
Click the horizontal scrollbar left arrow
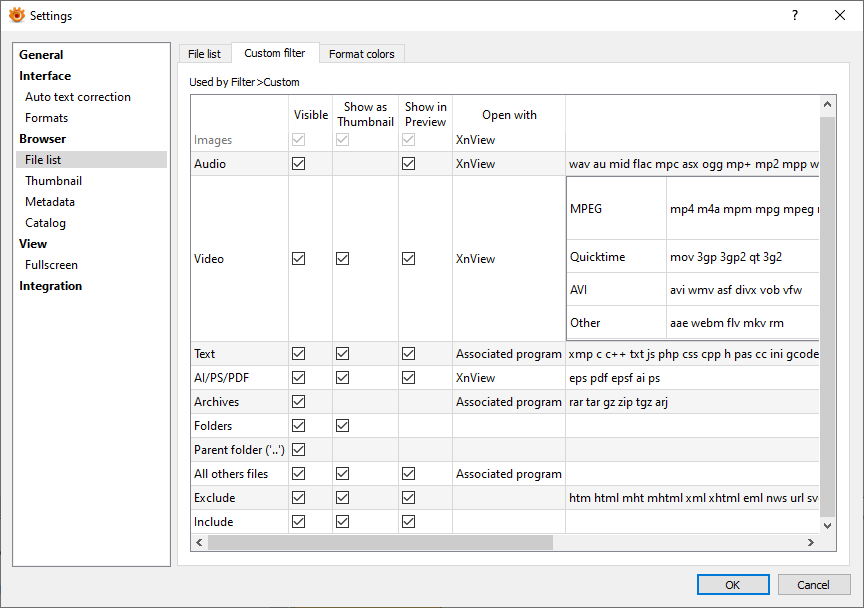199,542
